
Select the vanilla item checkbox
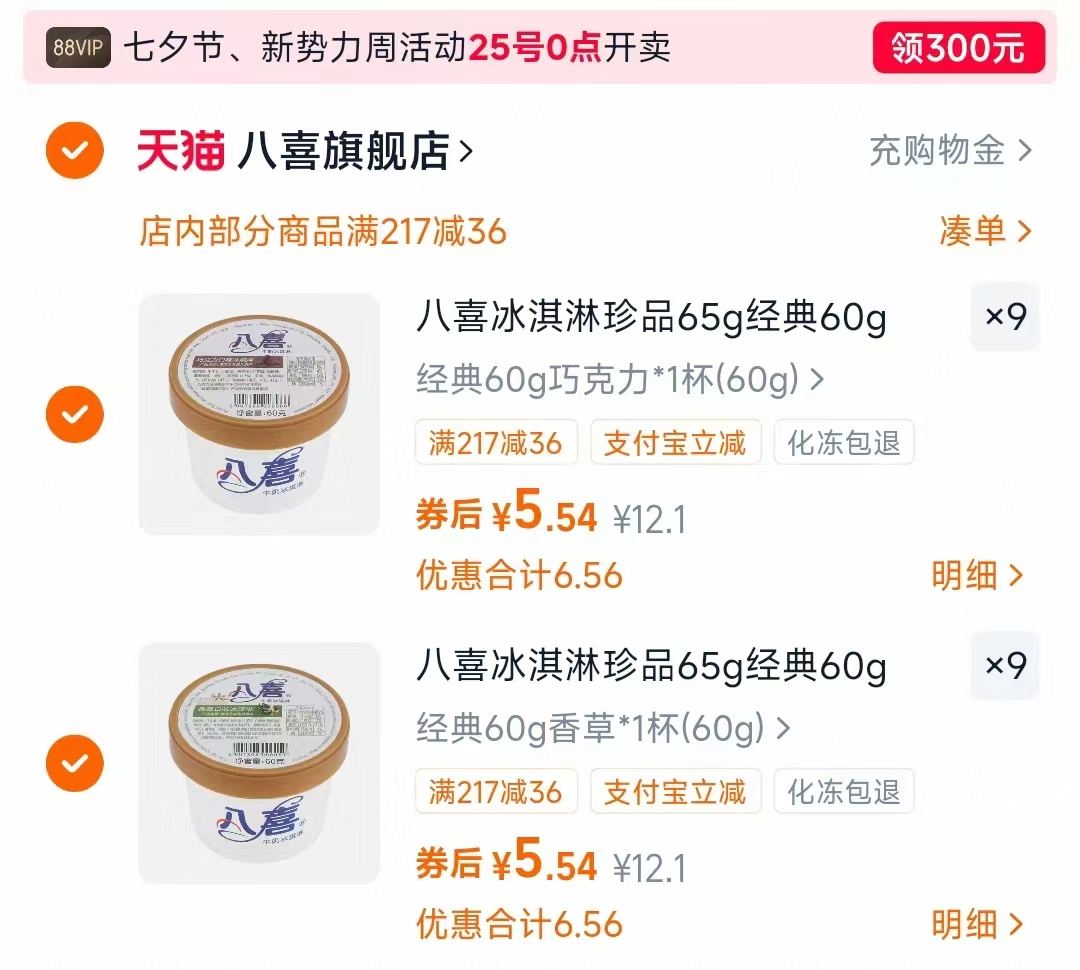74,762
